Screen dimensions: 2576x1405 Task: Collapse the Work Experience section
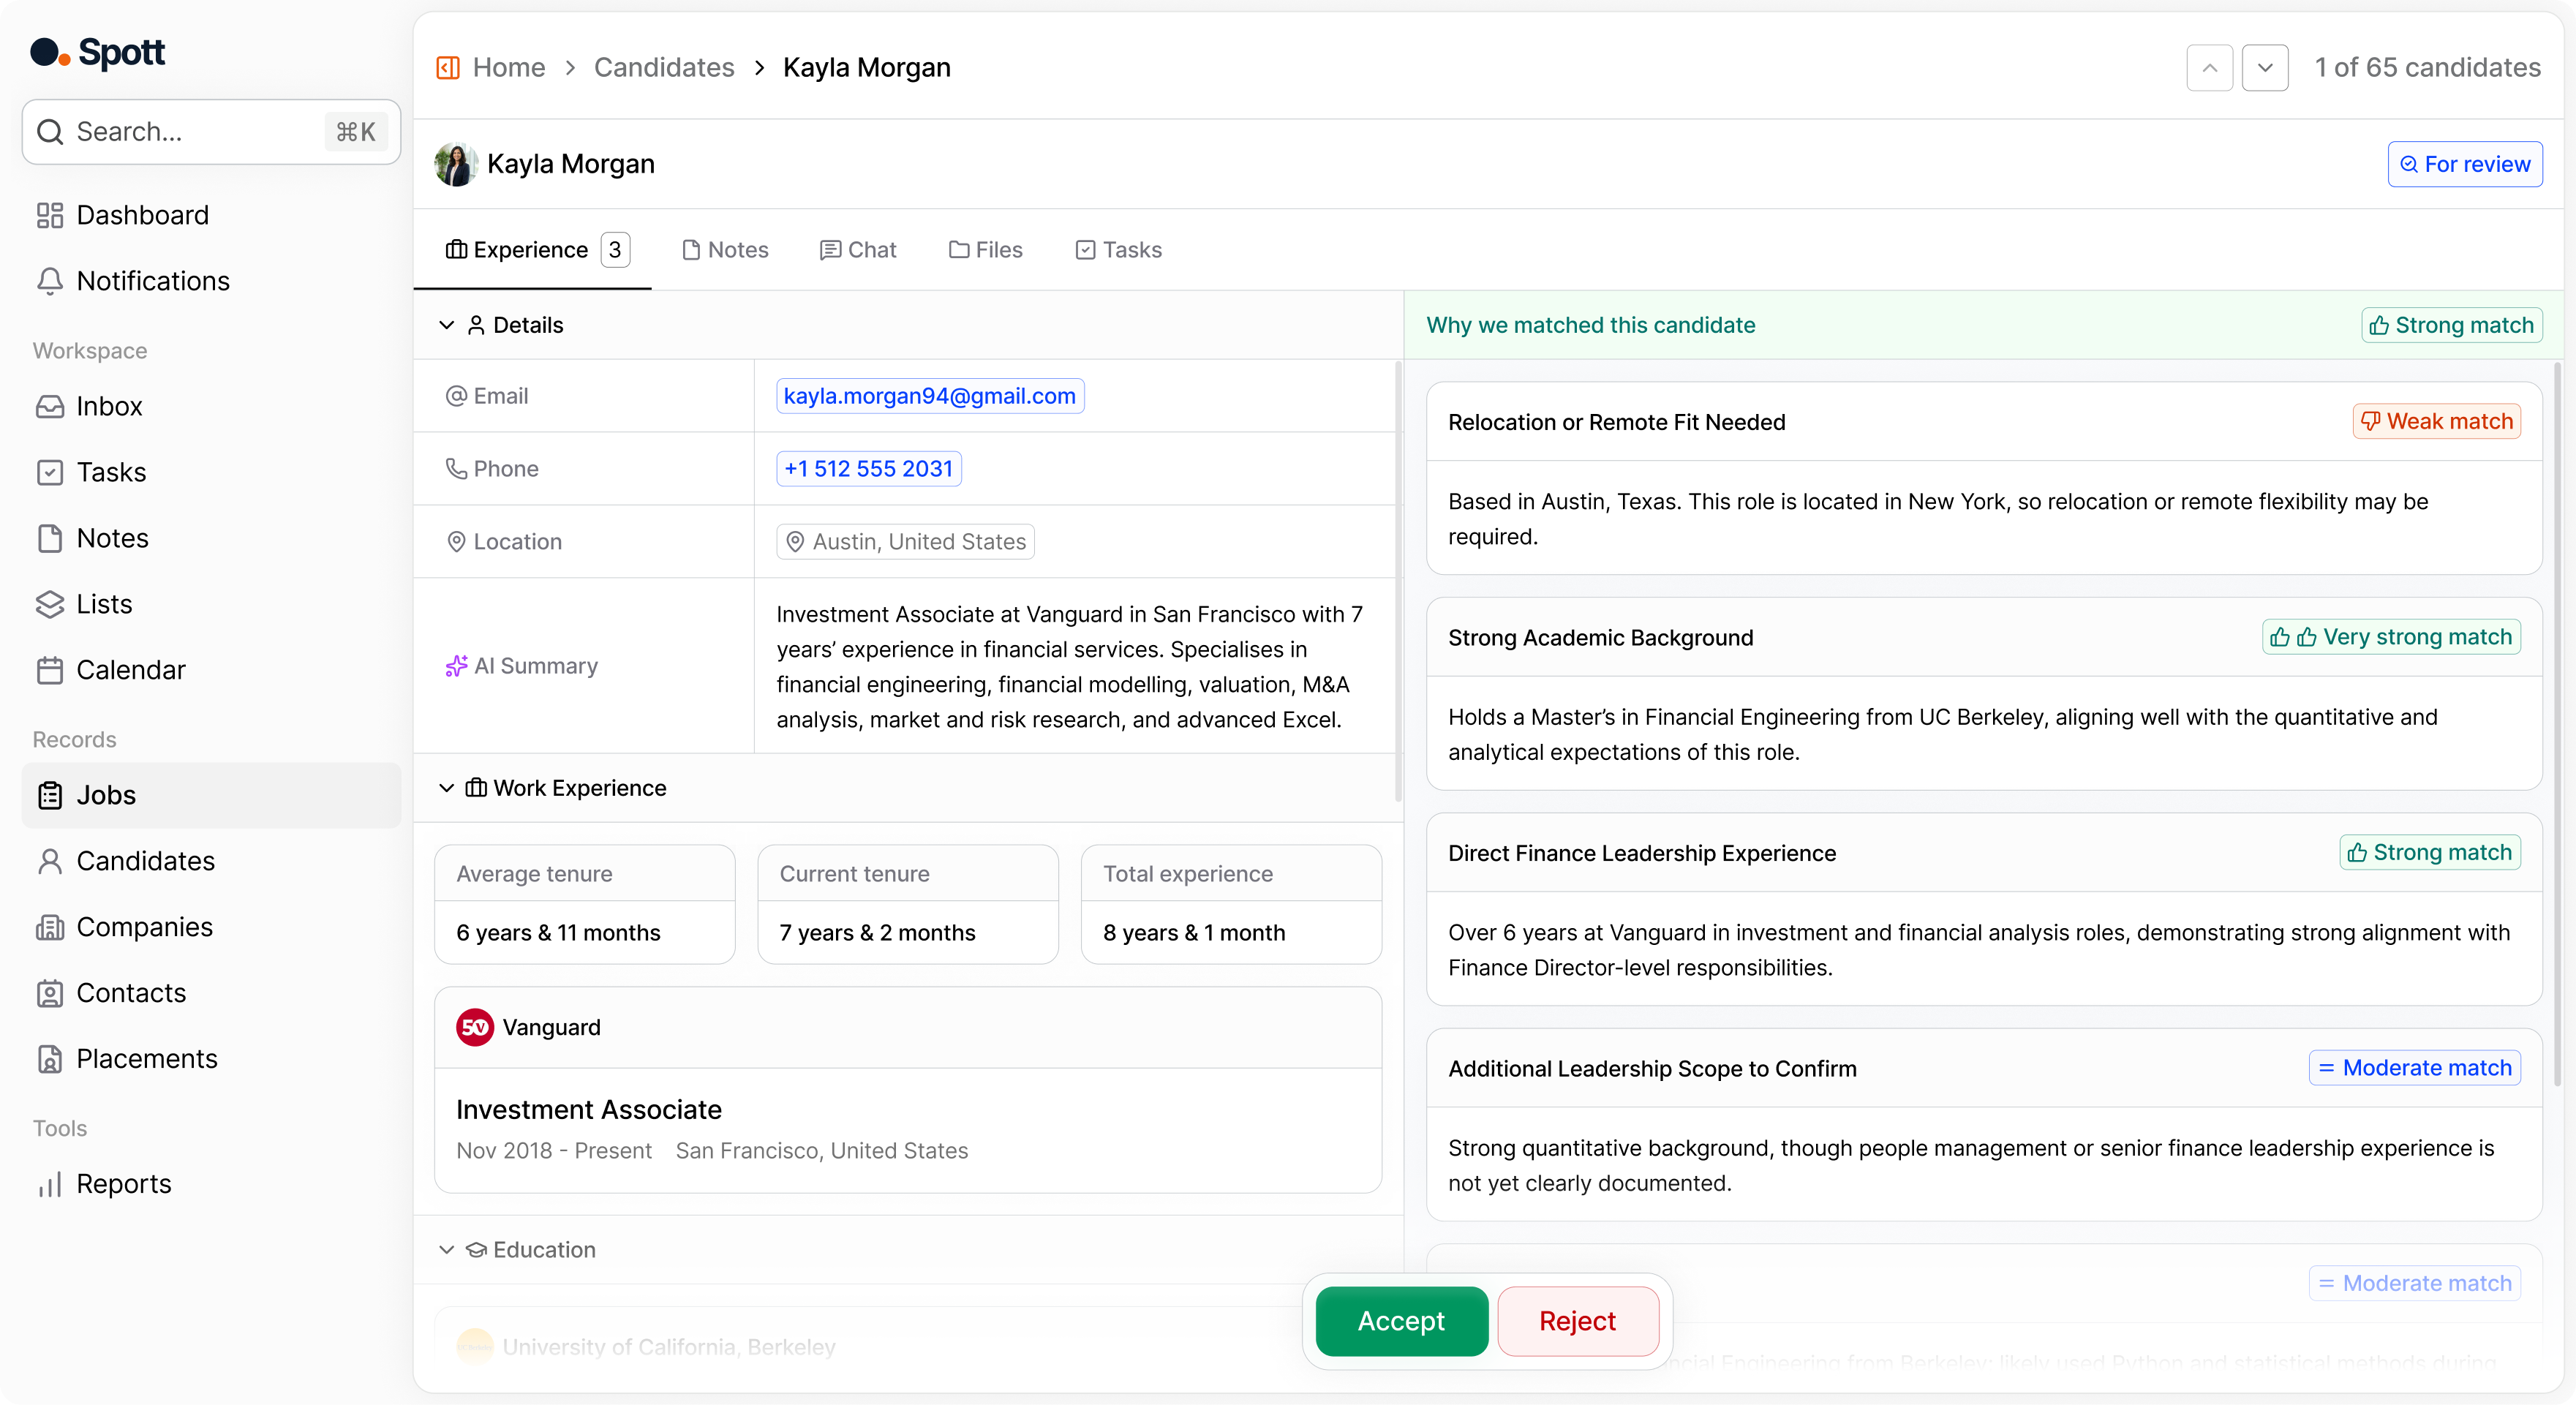click(x=446, y=788)
